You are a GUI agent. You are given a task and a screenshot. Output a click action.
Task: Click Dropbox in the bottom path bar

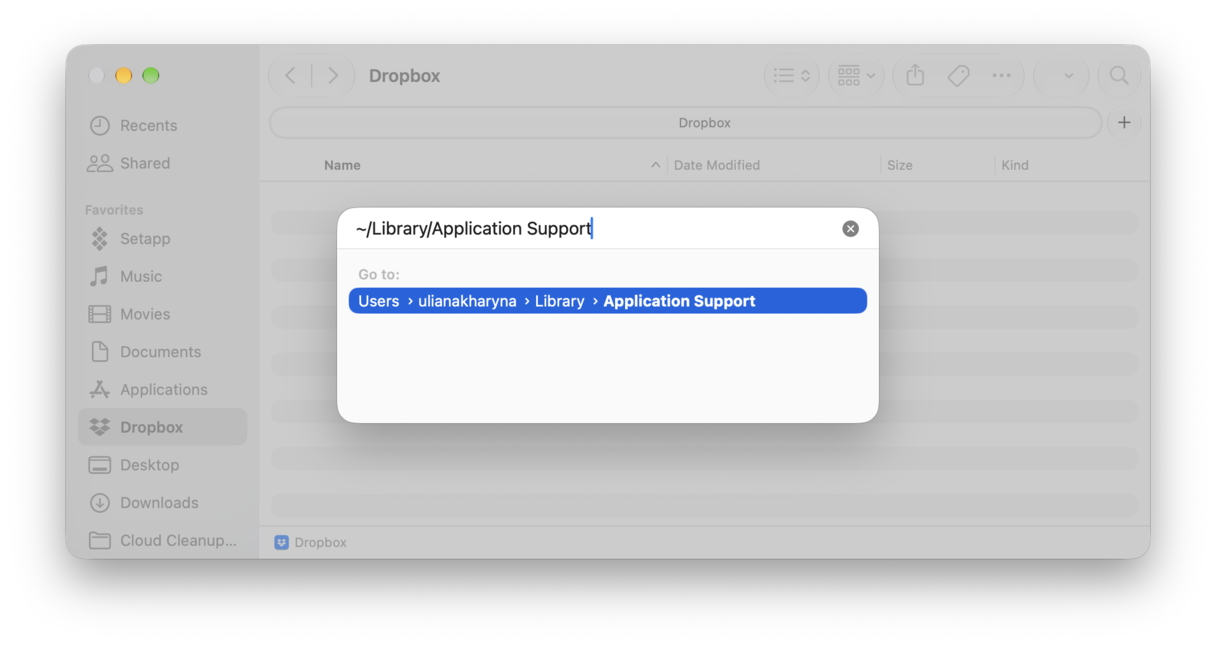tap(311, 542)
